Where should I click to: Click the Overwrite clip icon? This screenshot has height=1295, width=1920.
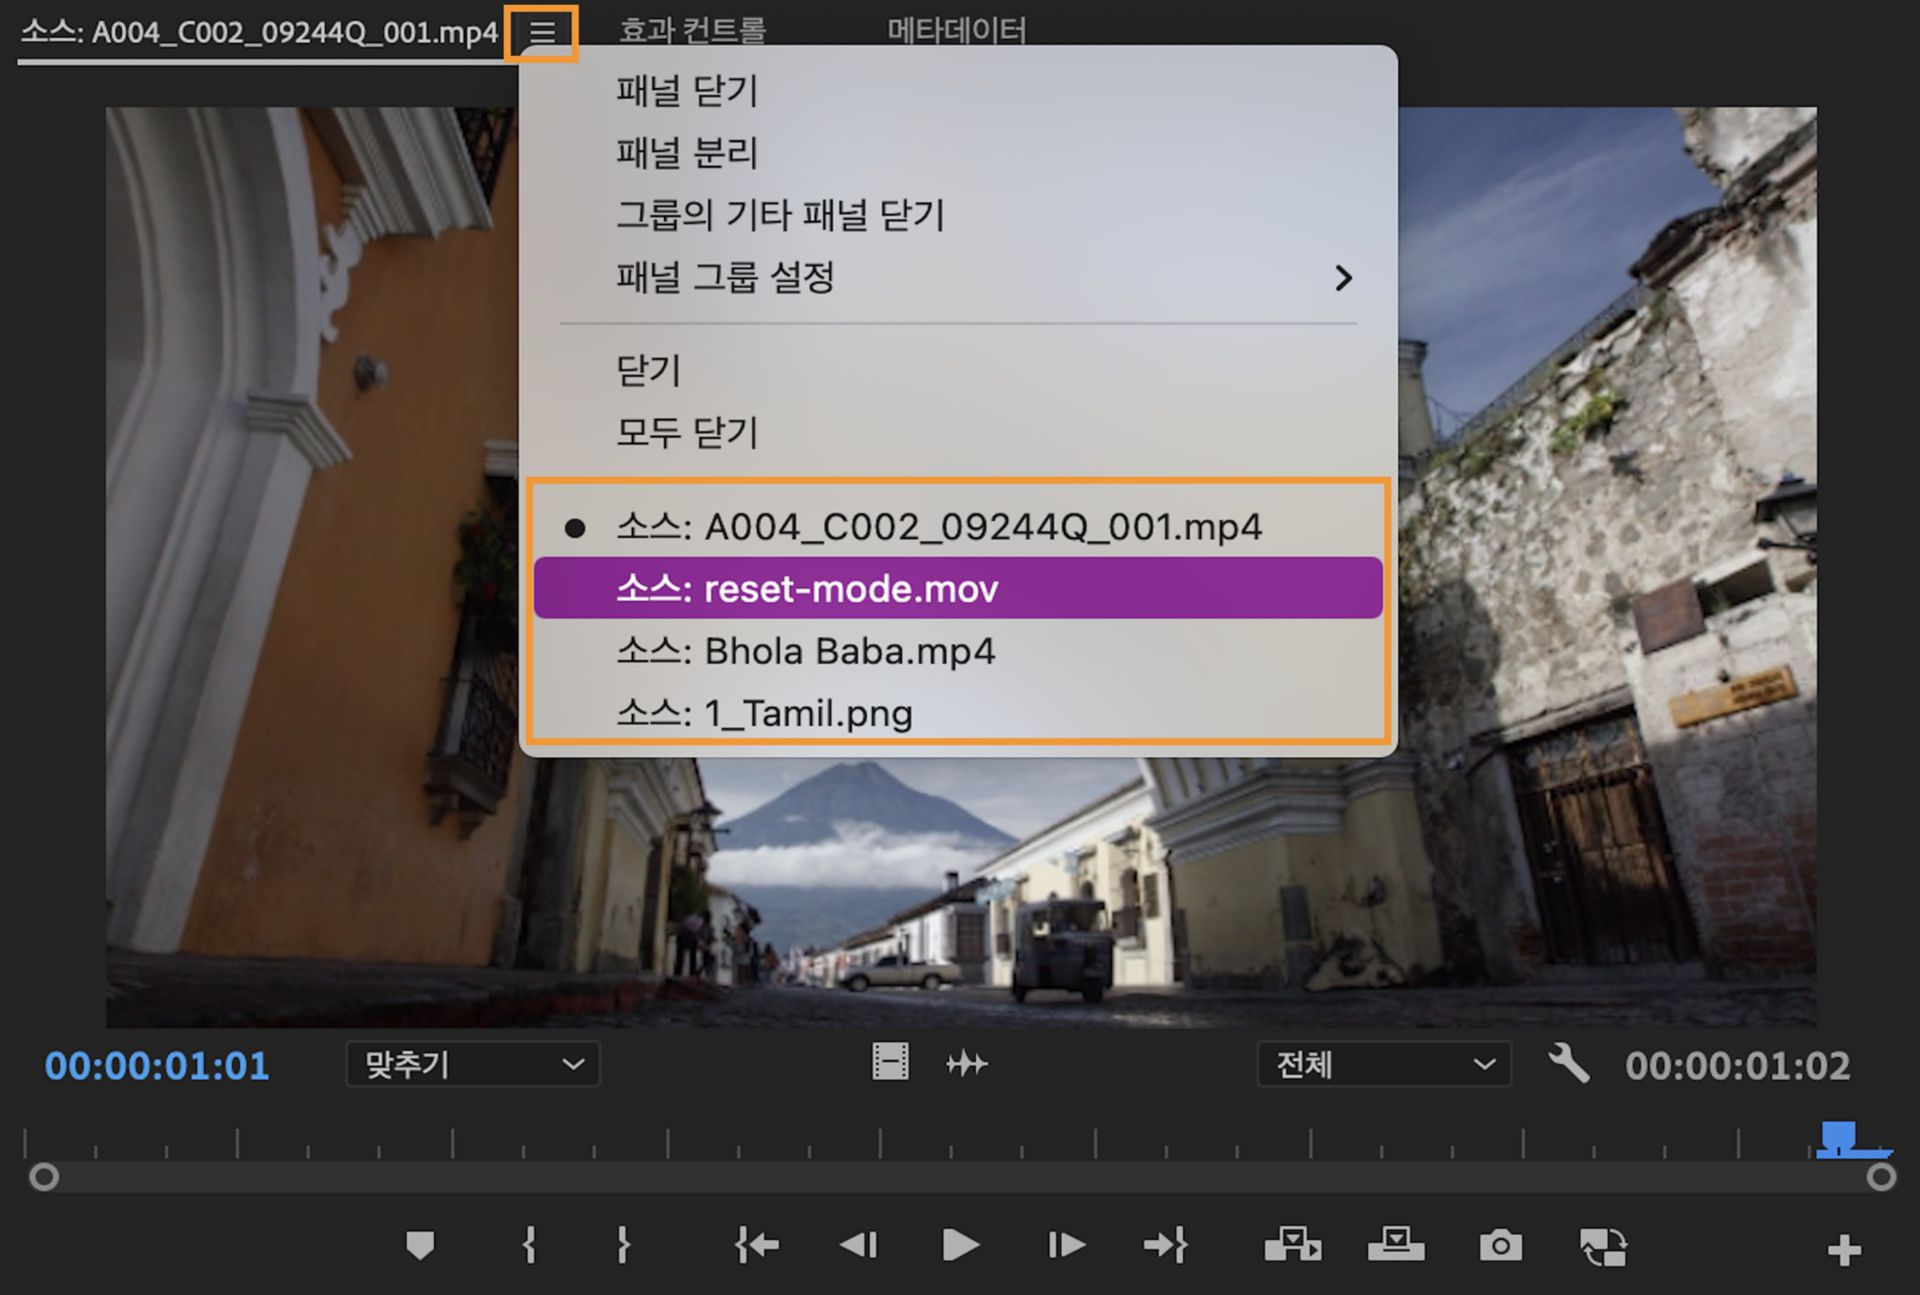[x=1396, y=1246]
